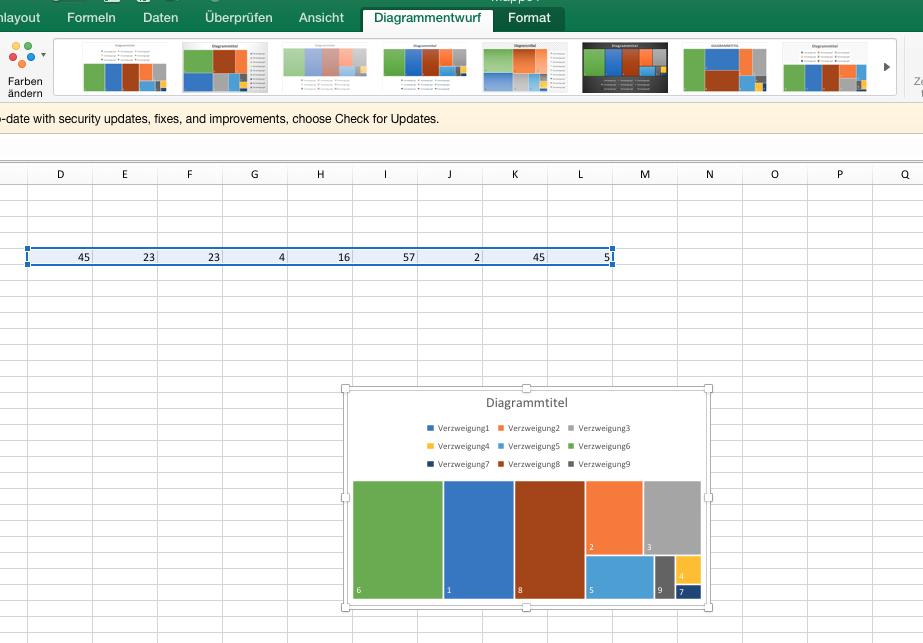
Task: Click the cell containing value 57
Action: pos(385,256)
